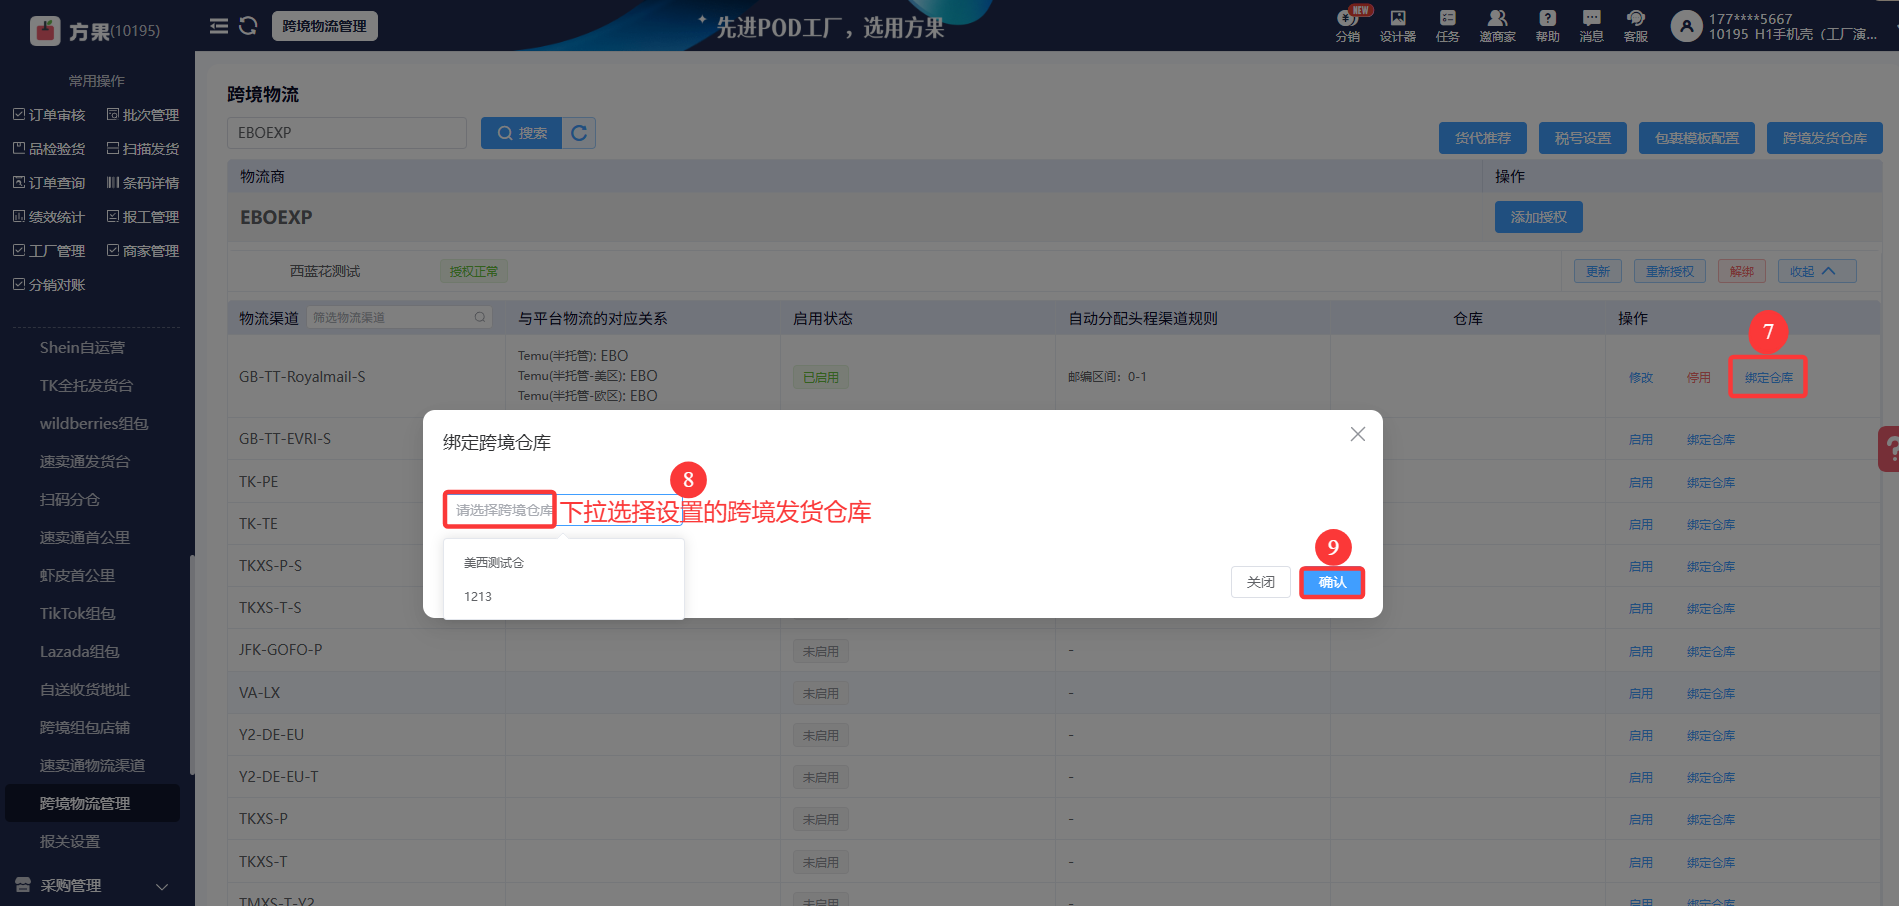Open 订单审核 shortcut
The image size is (1899, 906).
(x=49, y=115)
